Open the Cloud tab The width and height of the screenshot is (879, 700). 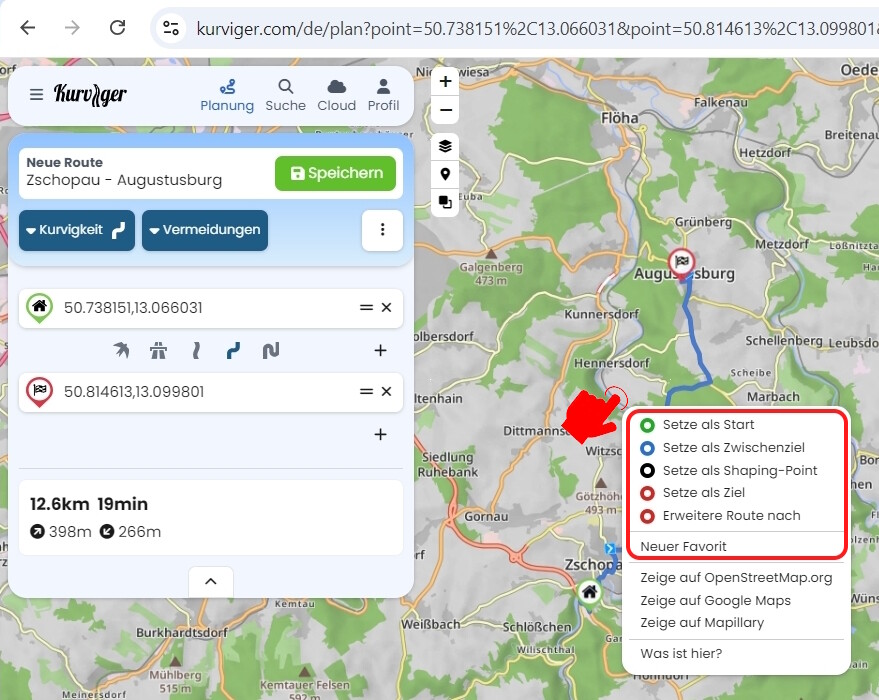click(x=337, y=95)
